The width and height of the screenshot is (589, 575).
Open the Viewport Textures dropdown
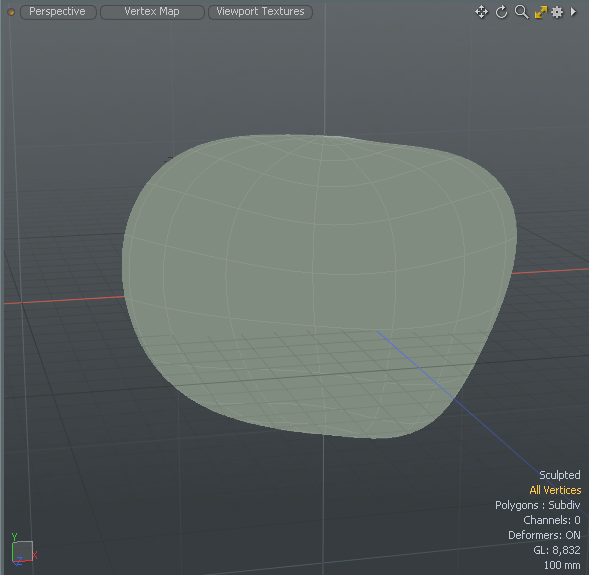coord(260,12)
